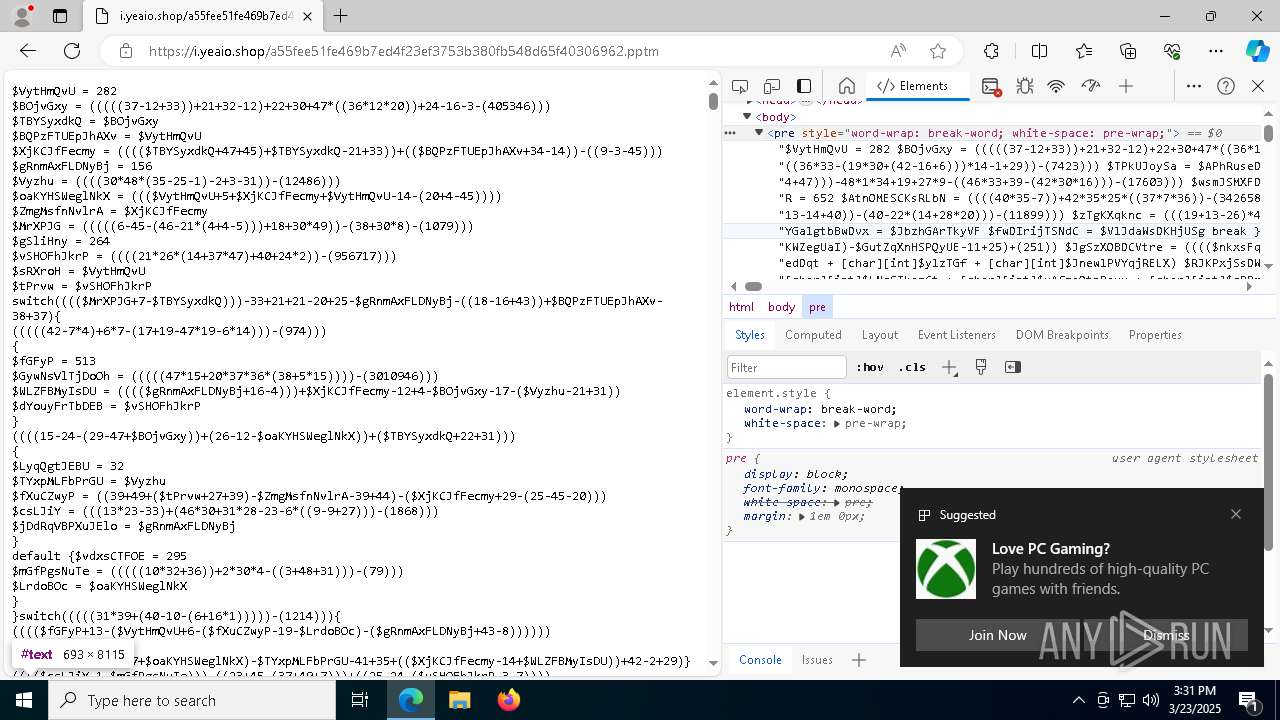1280x720 pixels.
Task: Close the Suggested notification
Action: tap(1236, 514)
